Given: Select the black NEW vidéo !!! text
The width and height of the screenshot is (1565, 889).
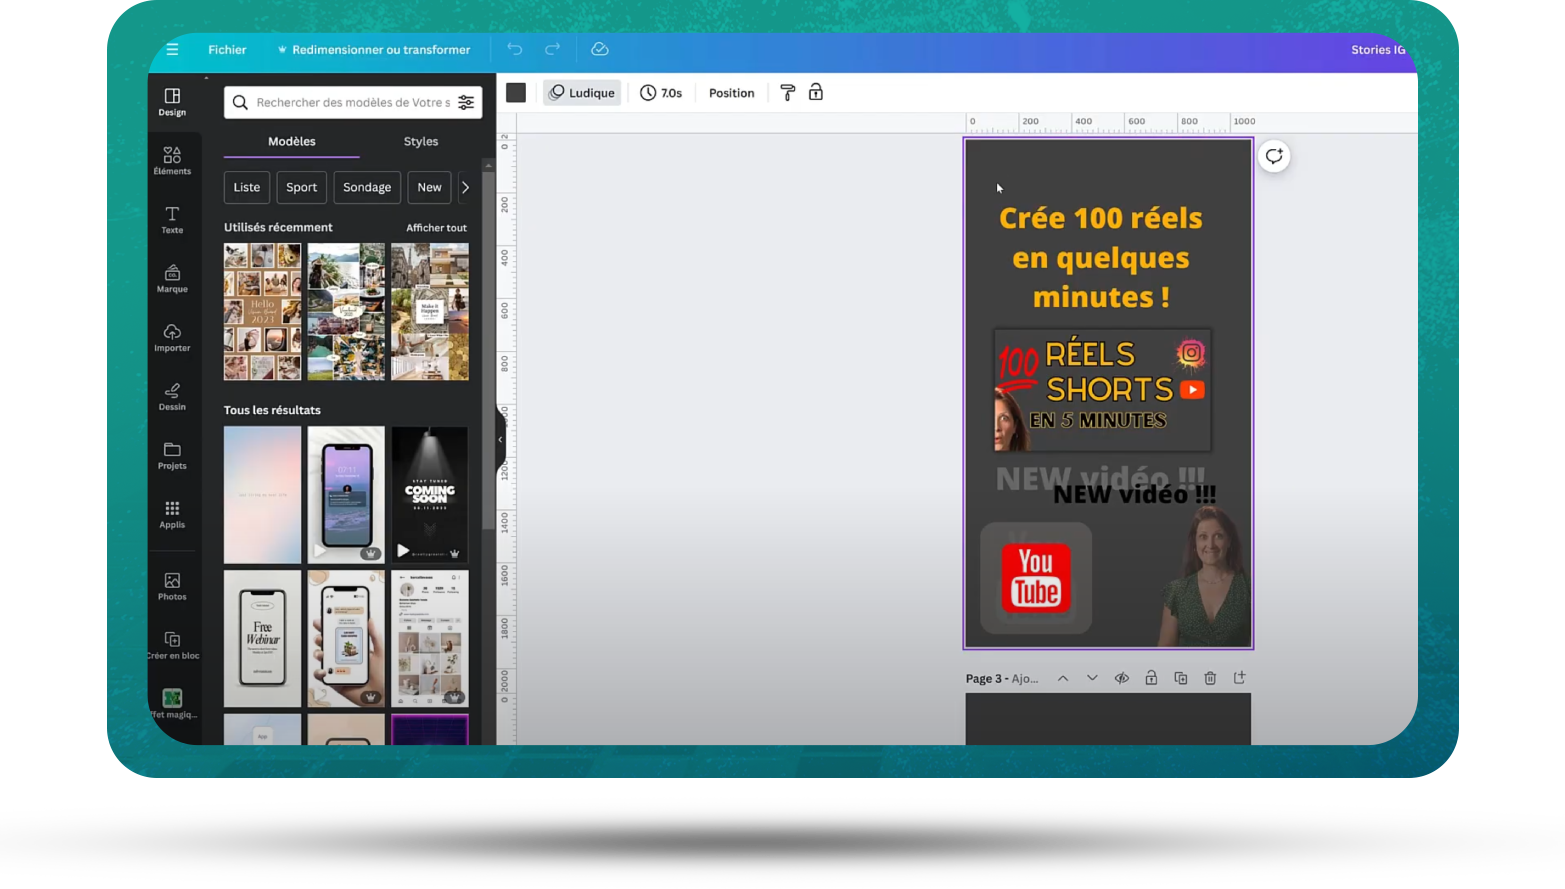Looking at the screenshot, I should tap(1134, 494).
